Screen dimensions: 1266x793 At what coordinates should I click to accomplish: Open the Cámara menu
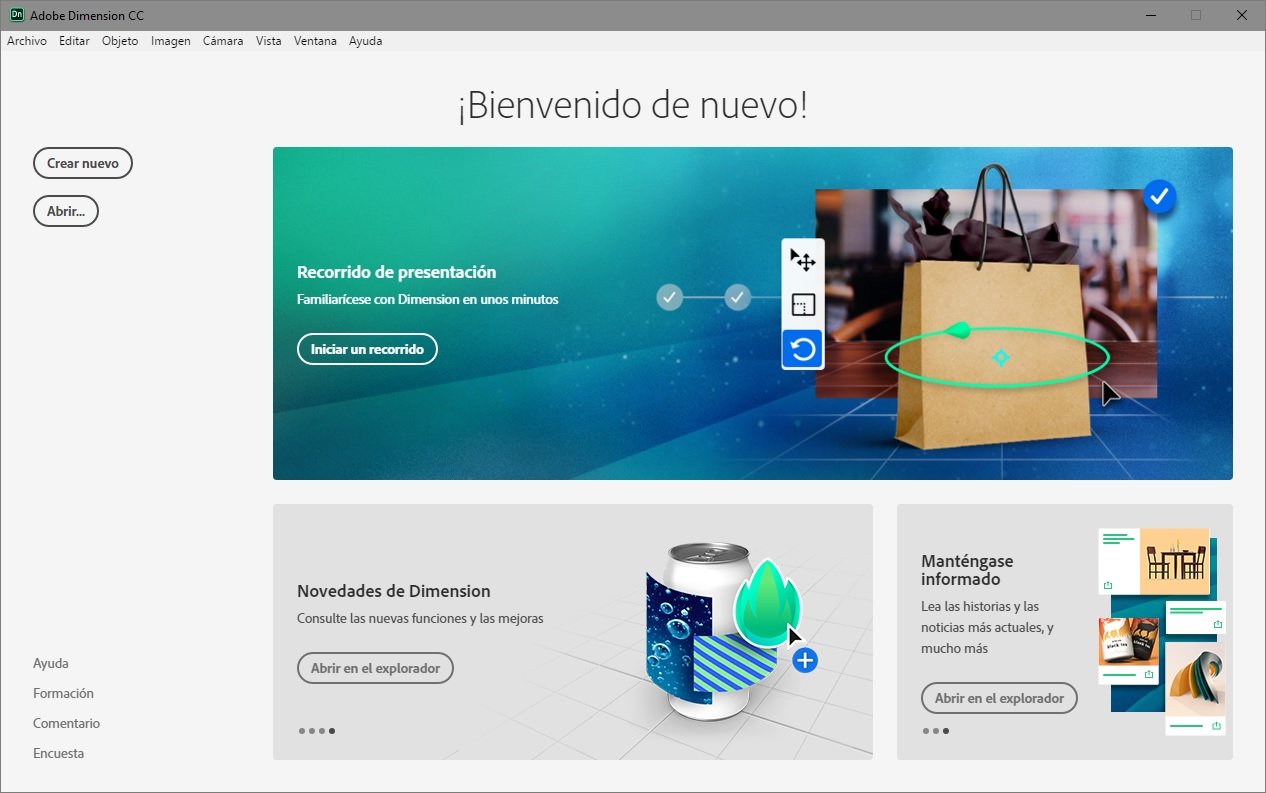coord(223,41)
